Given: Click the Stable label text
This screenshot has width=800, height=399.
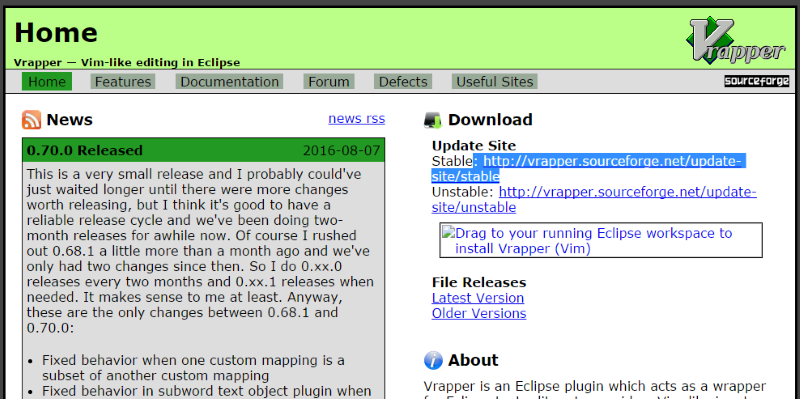Looking at the screenshot, I should click(452, 161).
